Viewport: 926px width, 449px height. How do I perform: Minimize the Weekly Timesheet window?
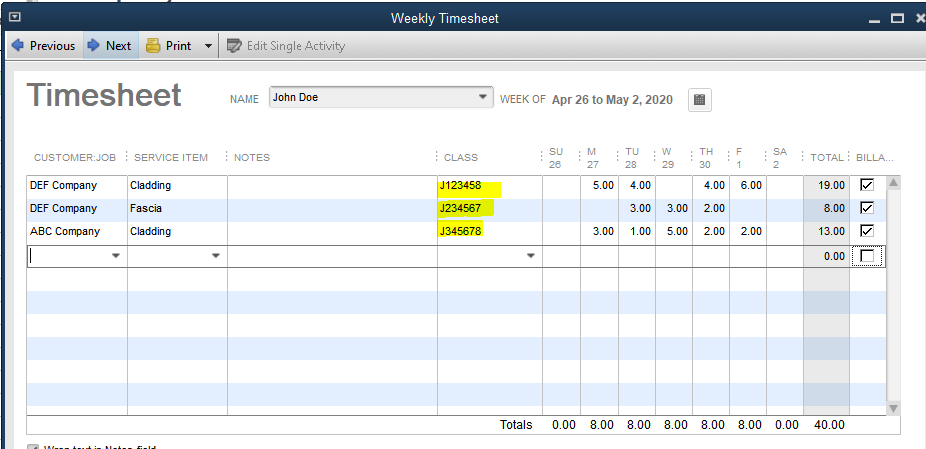[x=875, y=19]
